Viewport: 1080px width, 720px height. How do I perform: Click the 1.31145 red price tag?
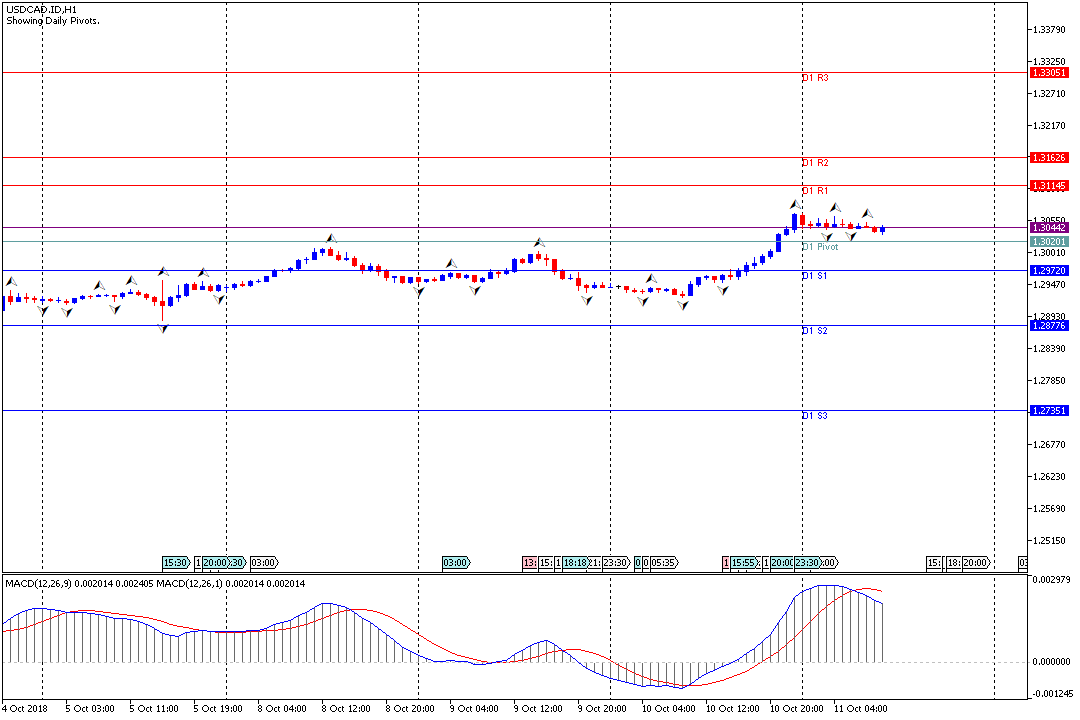click(x=1049, y=186)
